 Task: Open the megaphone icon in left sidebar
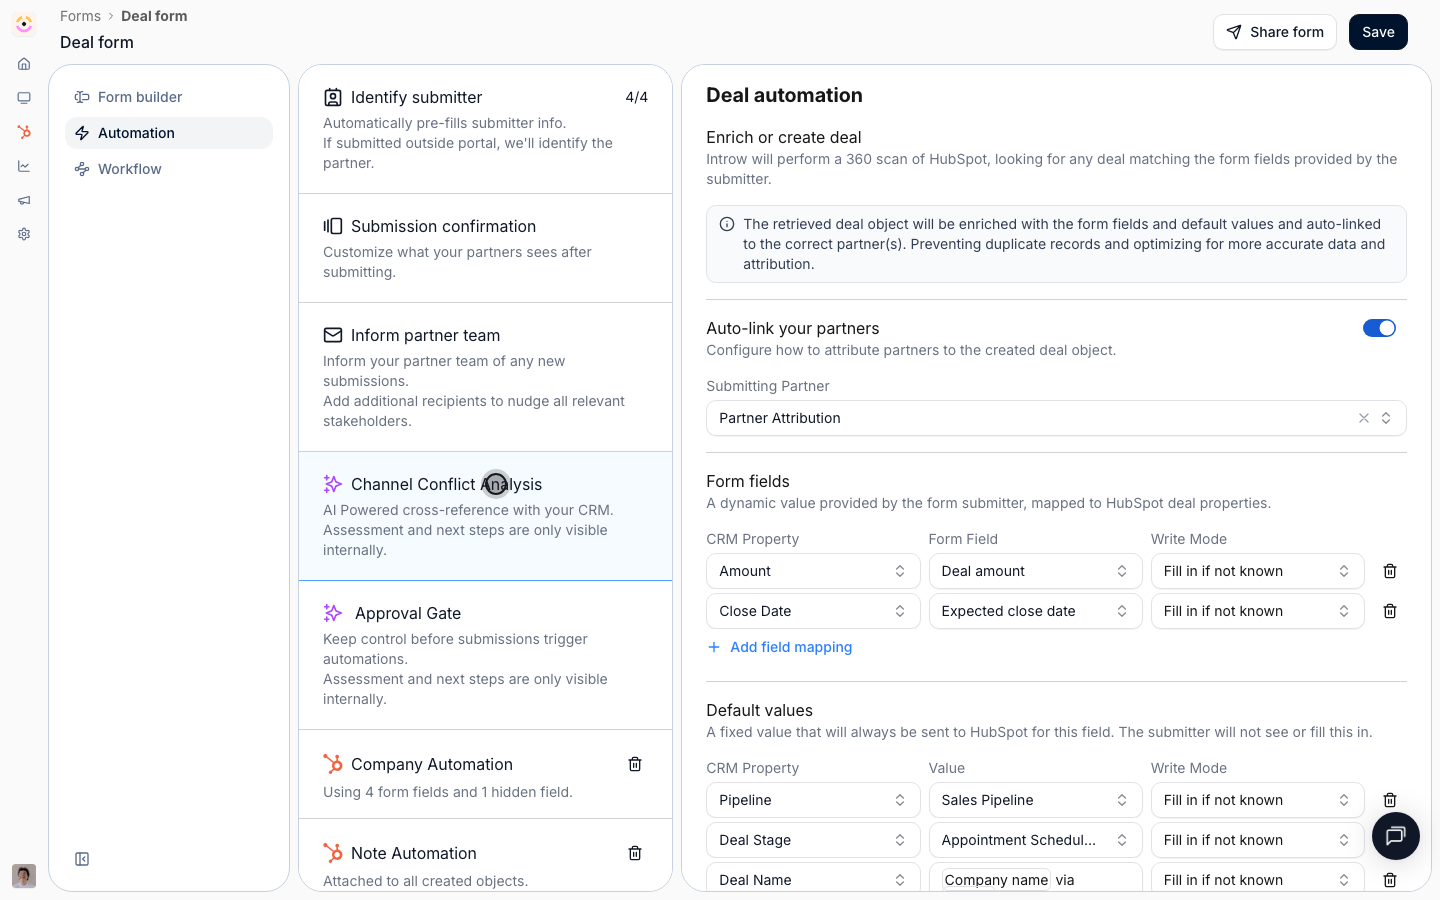click(x=24, y=200)
